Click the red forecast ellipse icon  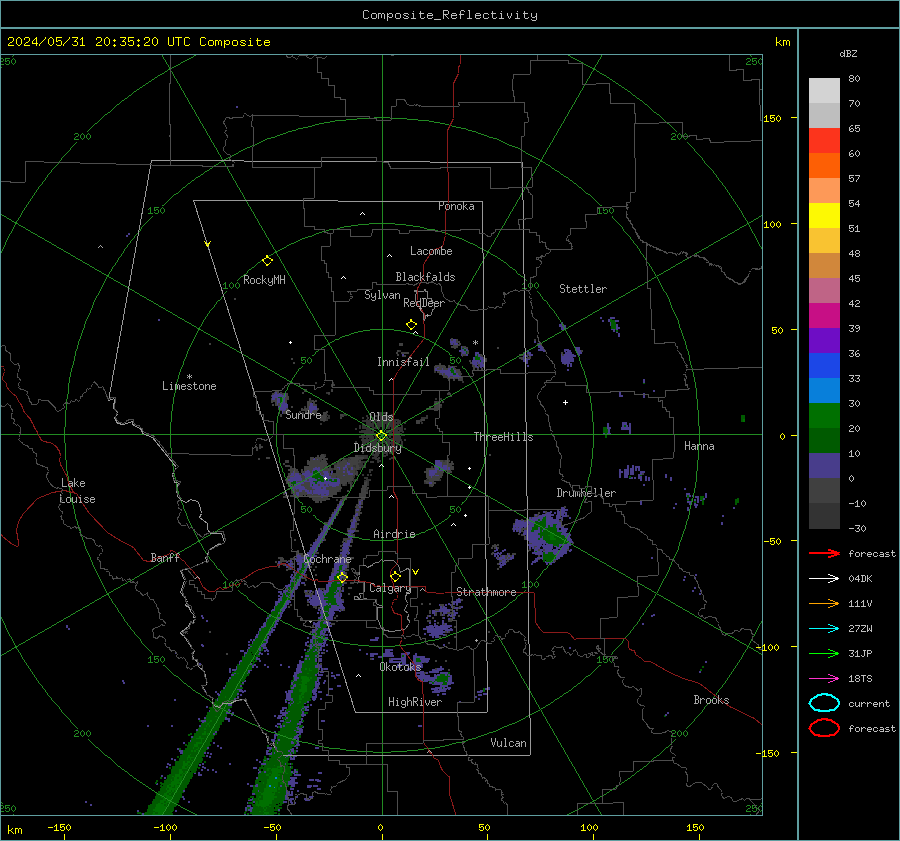click(x=824, y=728)
